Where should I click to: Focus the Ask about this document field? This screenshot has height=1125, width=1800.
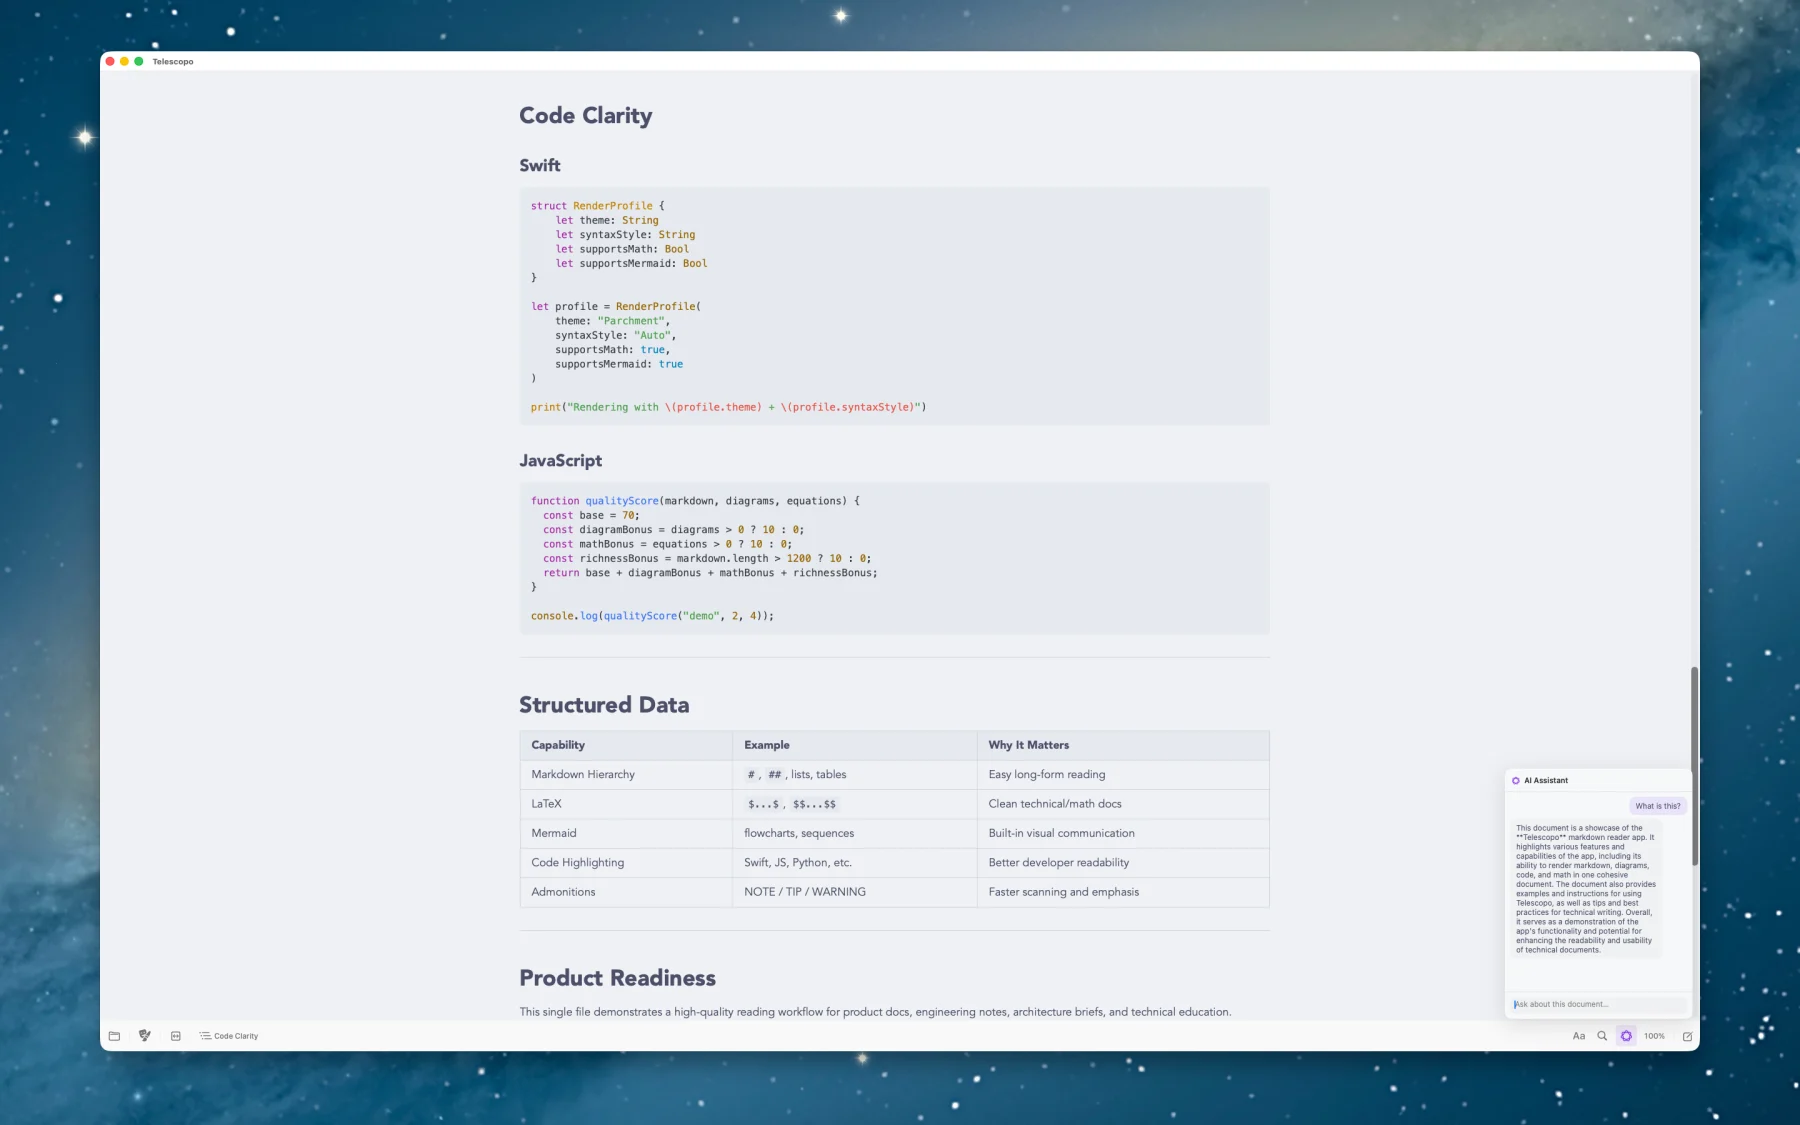pyautogui.click(x=1598, y=1004)
